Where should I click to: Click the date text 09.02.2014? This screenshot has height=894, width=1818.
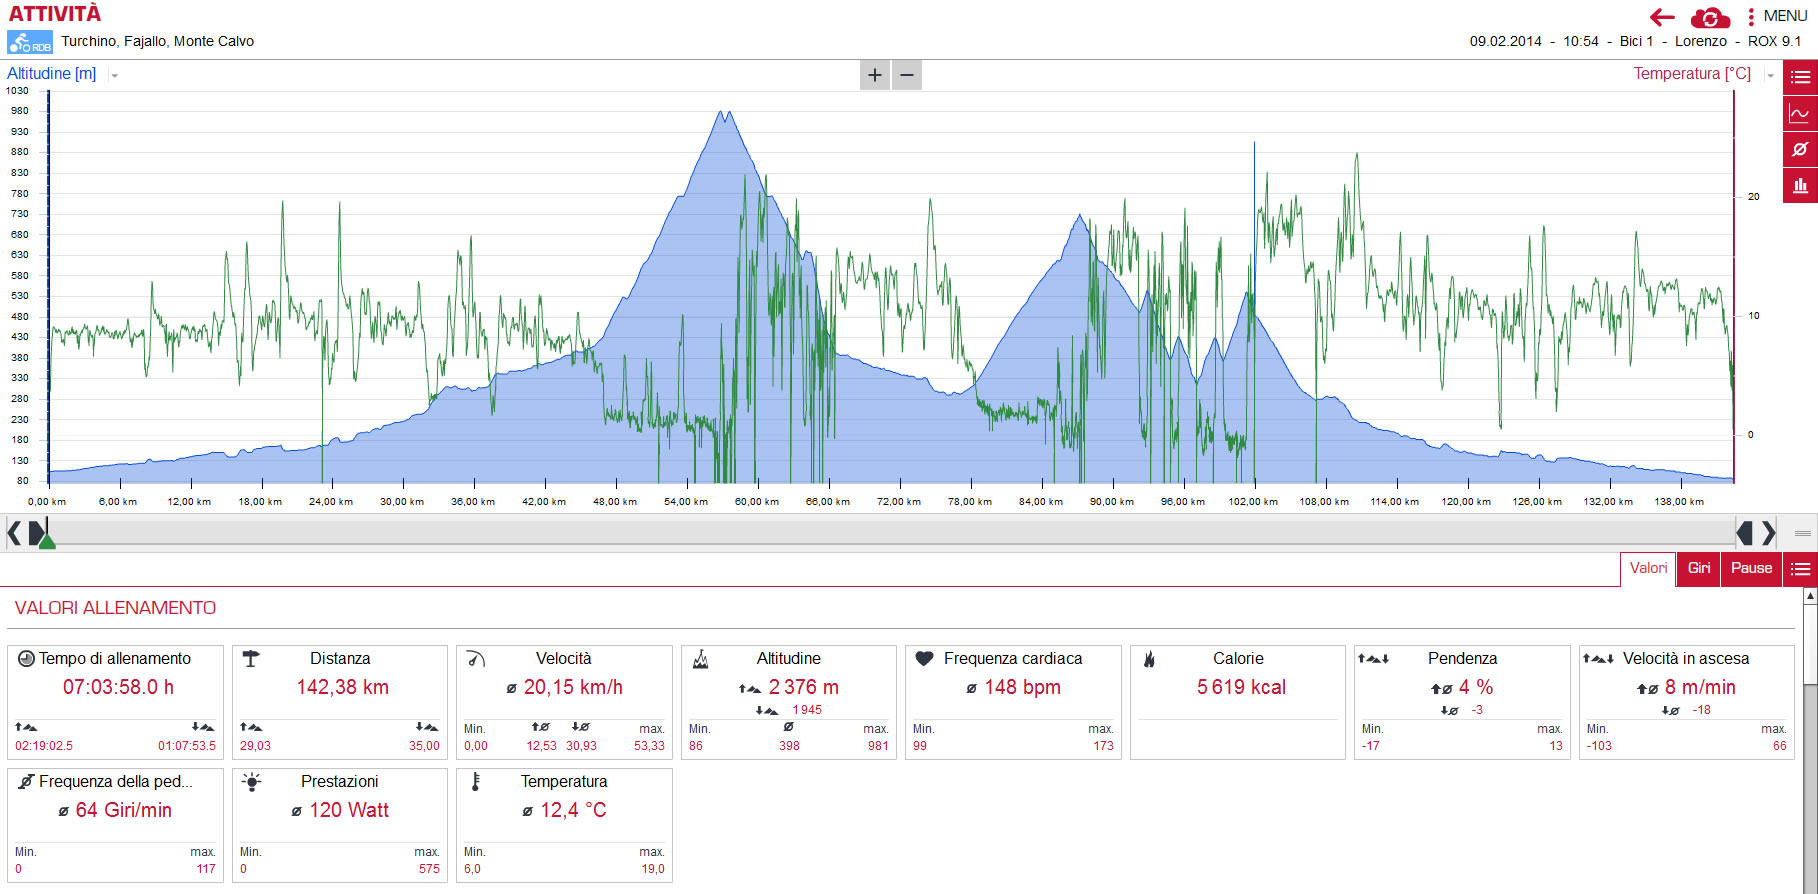(1505, 41)
